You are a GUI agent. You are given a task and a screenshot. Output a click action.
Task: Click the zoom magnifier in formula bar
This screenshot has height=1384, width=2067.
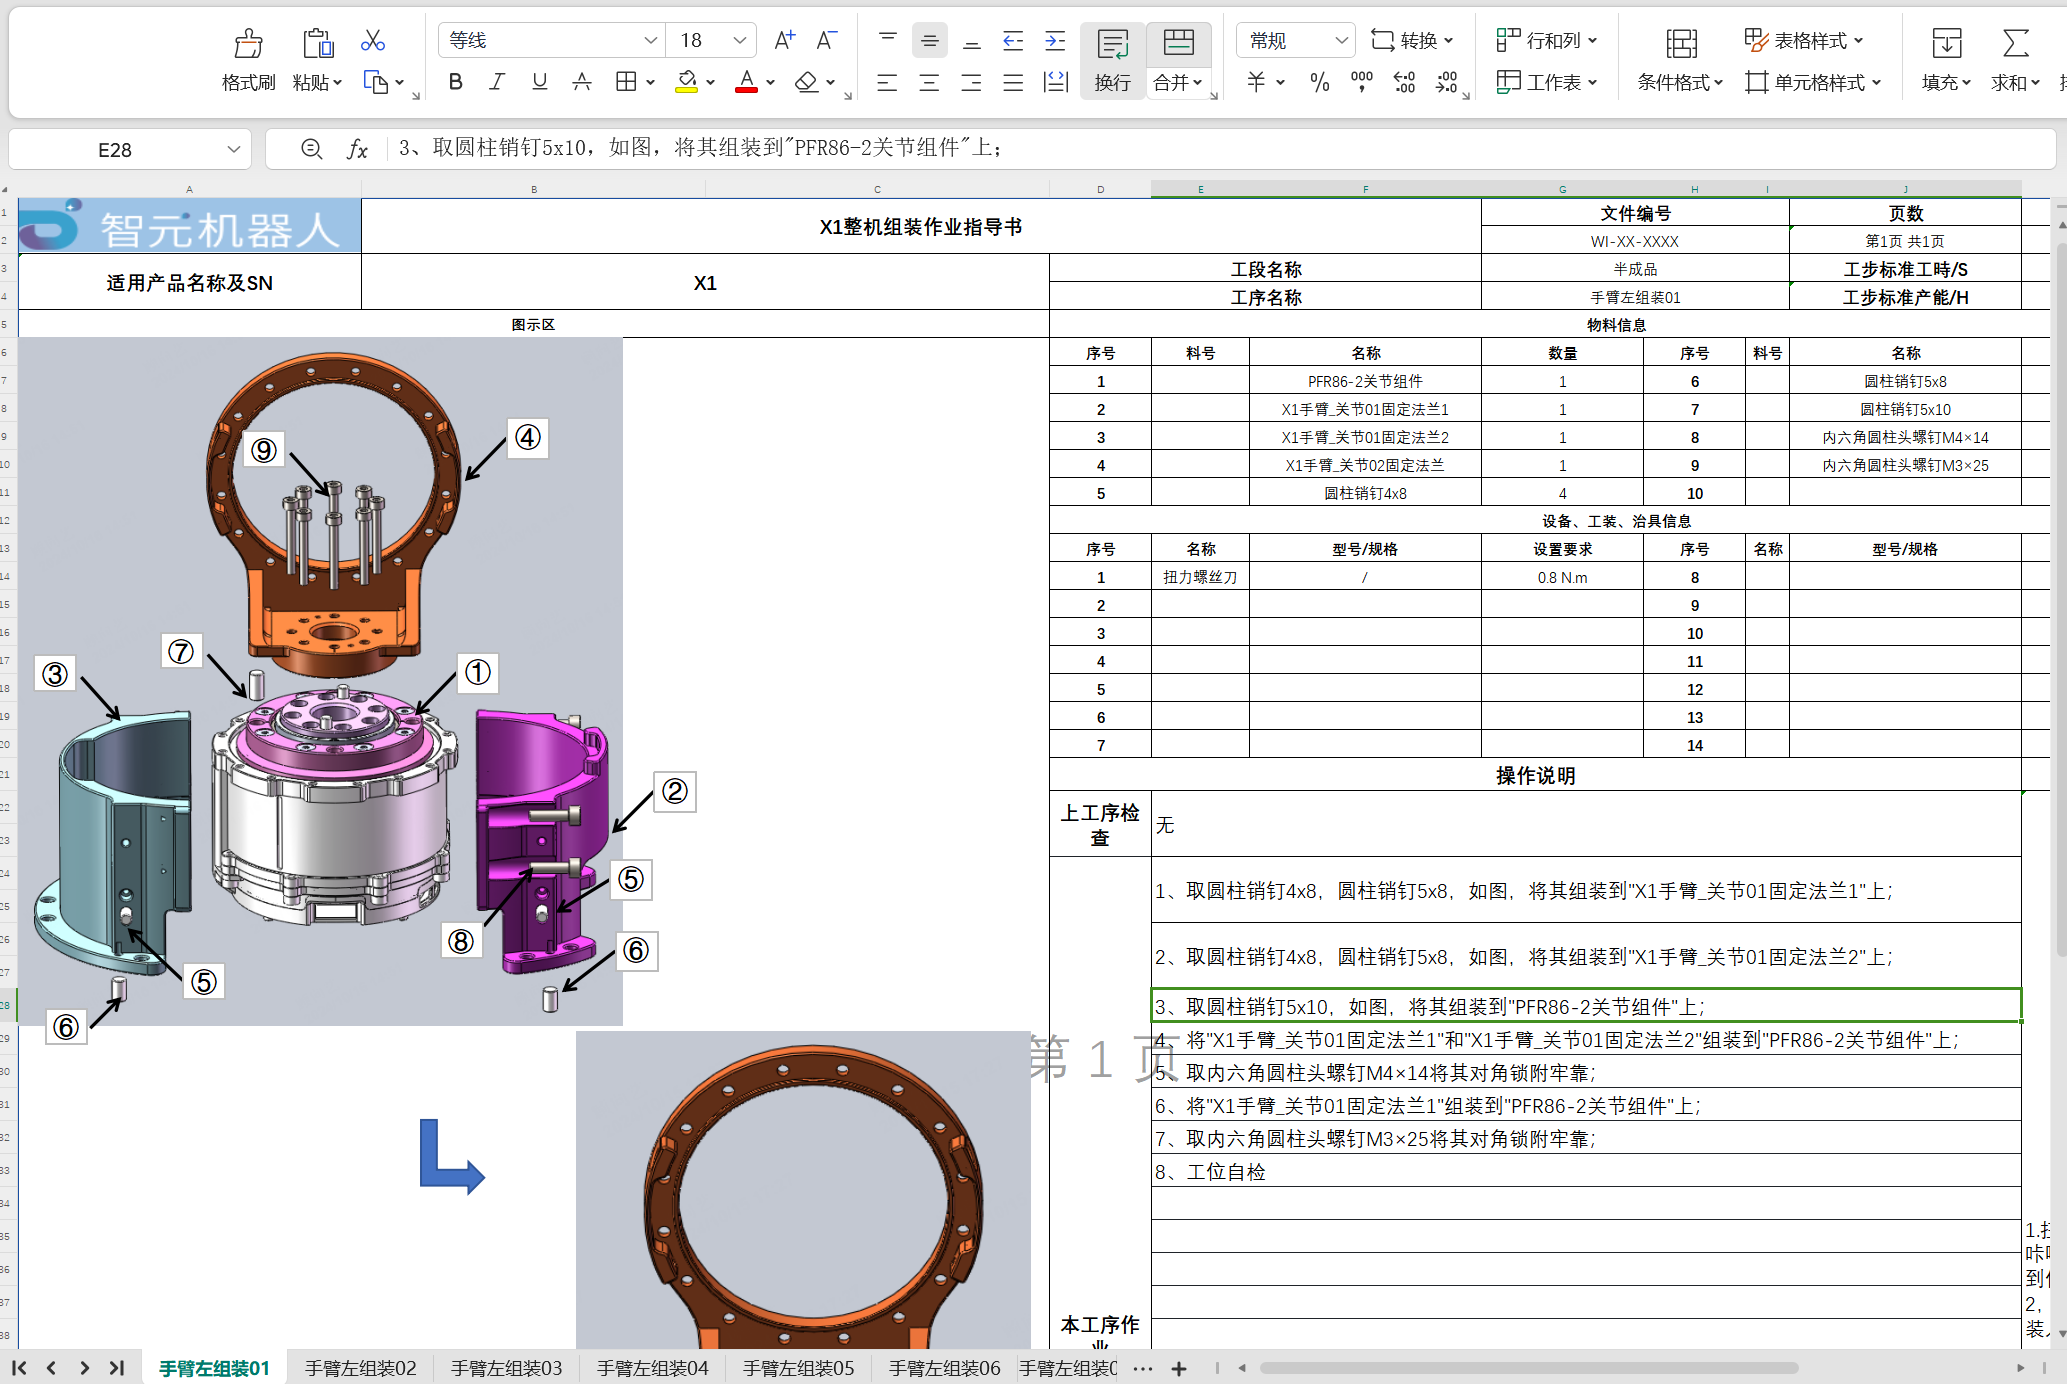[x=311, y=149]
